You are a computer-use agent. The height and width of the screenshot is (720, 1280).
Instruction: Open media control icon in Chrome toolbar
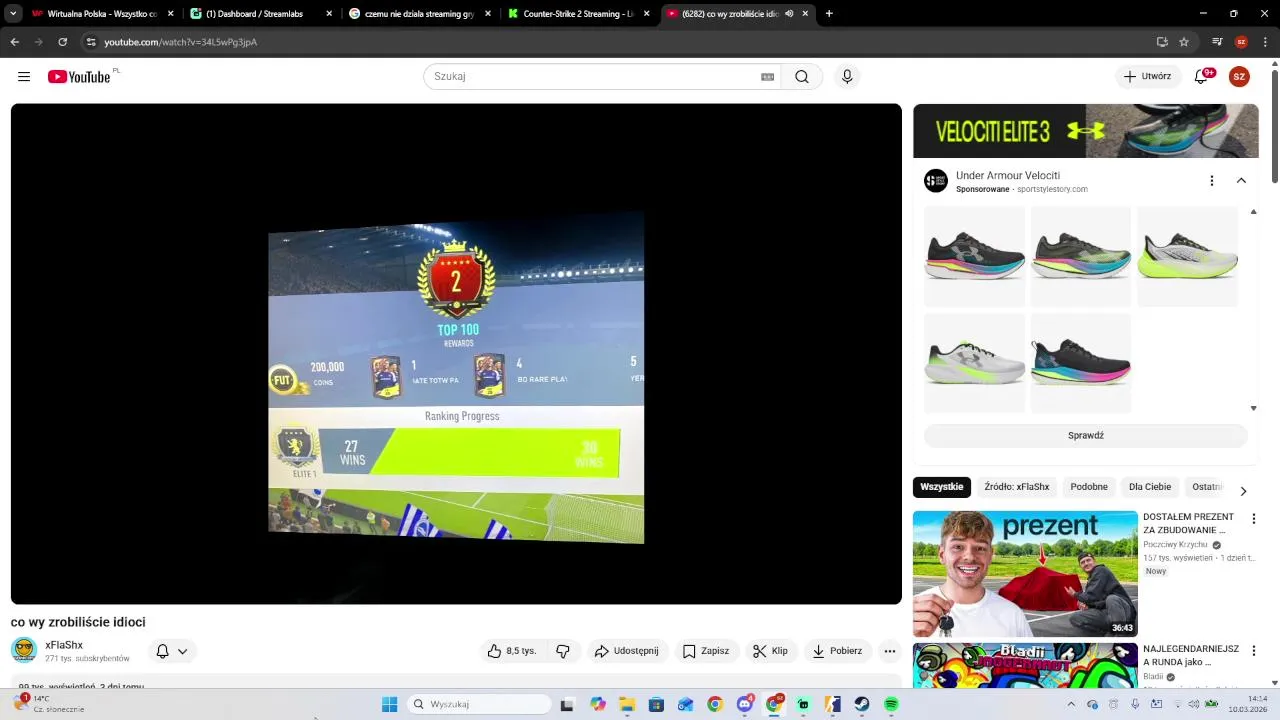[x=1217, y=42]
